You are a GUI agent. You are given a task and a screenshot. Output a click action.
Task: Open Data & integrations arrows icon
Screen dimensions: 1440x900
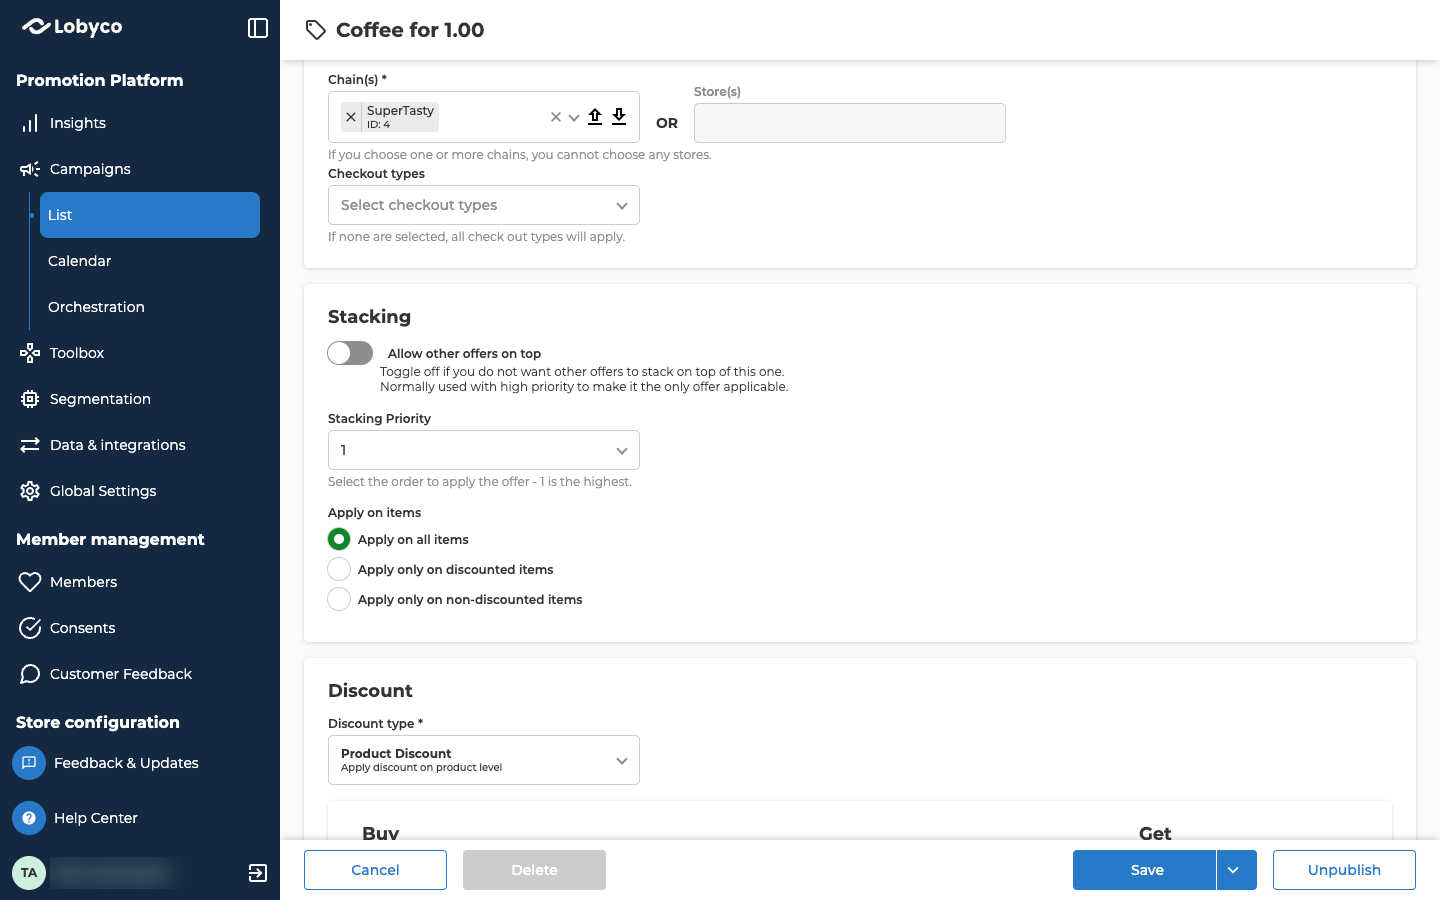coord(30,445)
